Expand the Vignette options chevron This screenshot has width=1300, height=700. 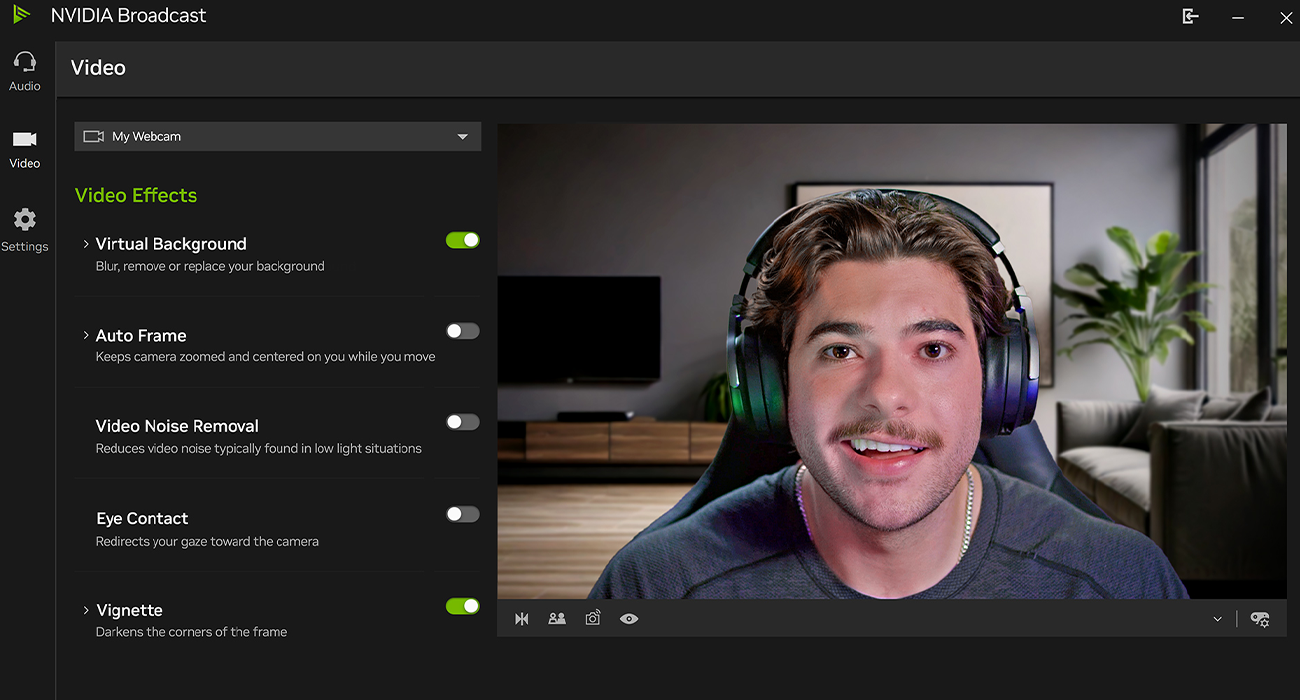pyautogui.click(x=86, y=610)
